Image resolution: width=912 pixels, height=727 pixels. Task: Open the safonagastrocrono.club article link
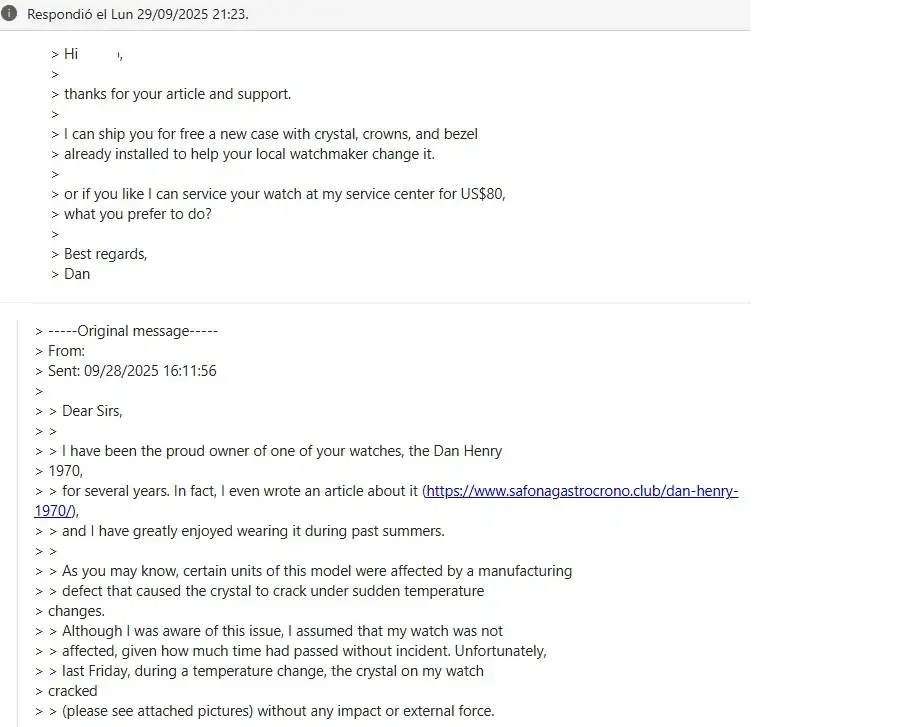pos(582,491)
